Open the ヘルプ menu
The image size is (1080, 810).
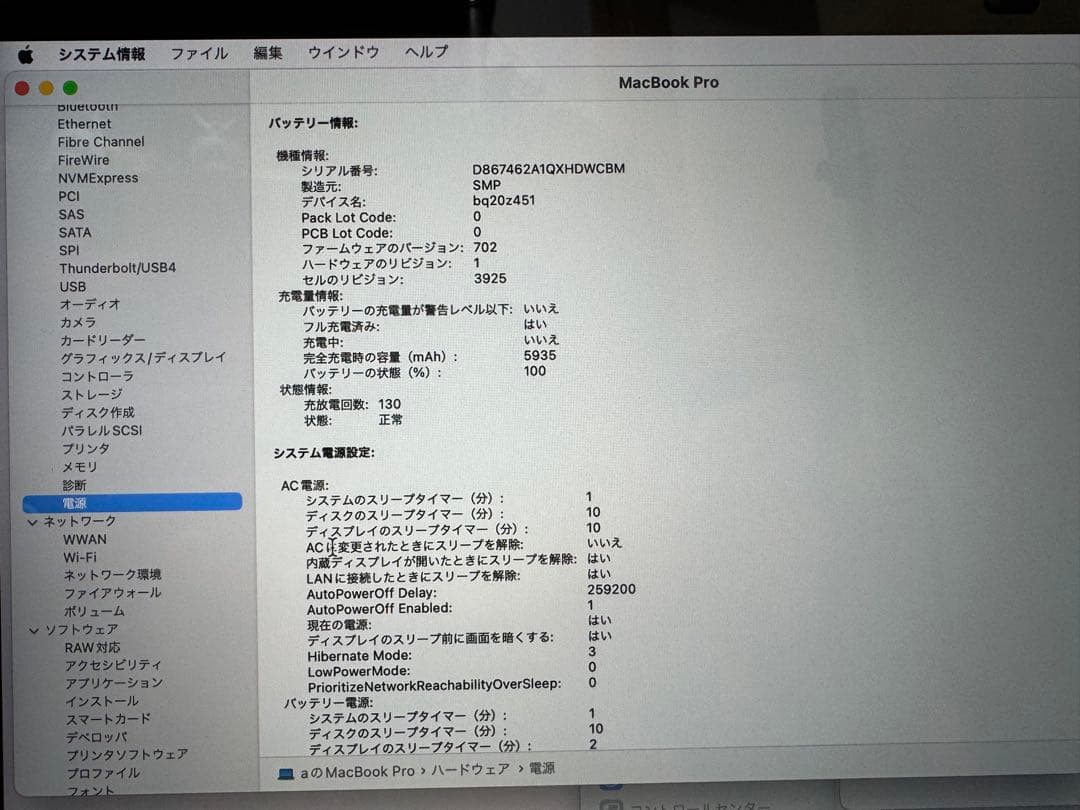point(425,55)
